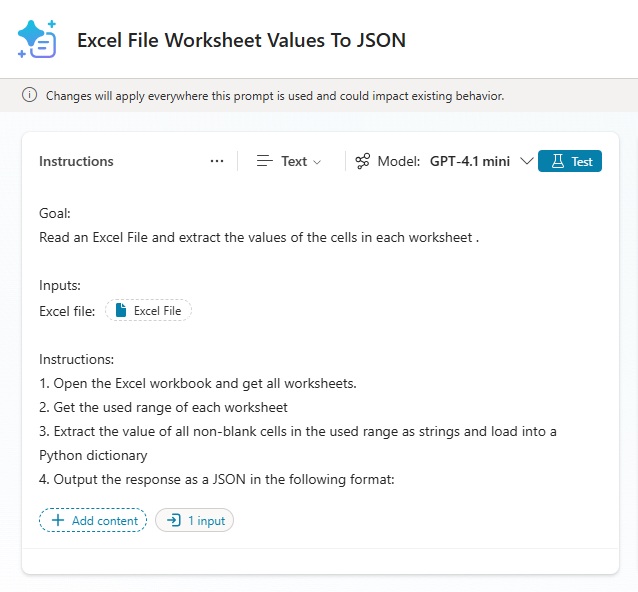Open the more options ellipsis menu
Screen dimensions: 638x592
(x=217, y=161)
